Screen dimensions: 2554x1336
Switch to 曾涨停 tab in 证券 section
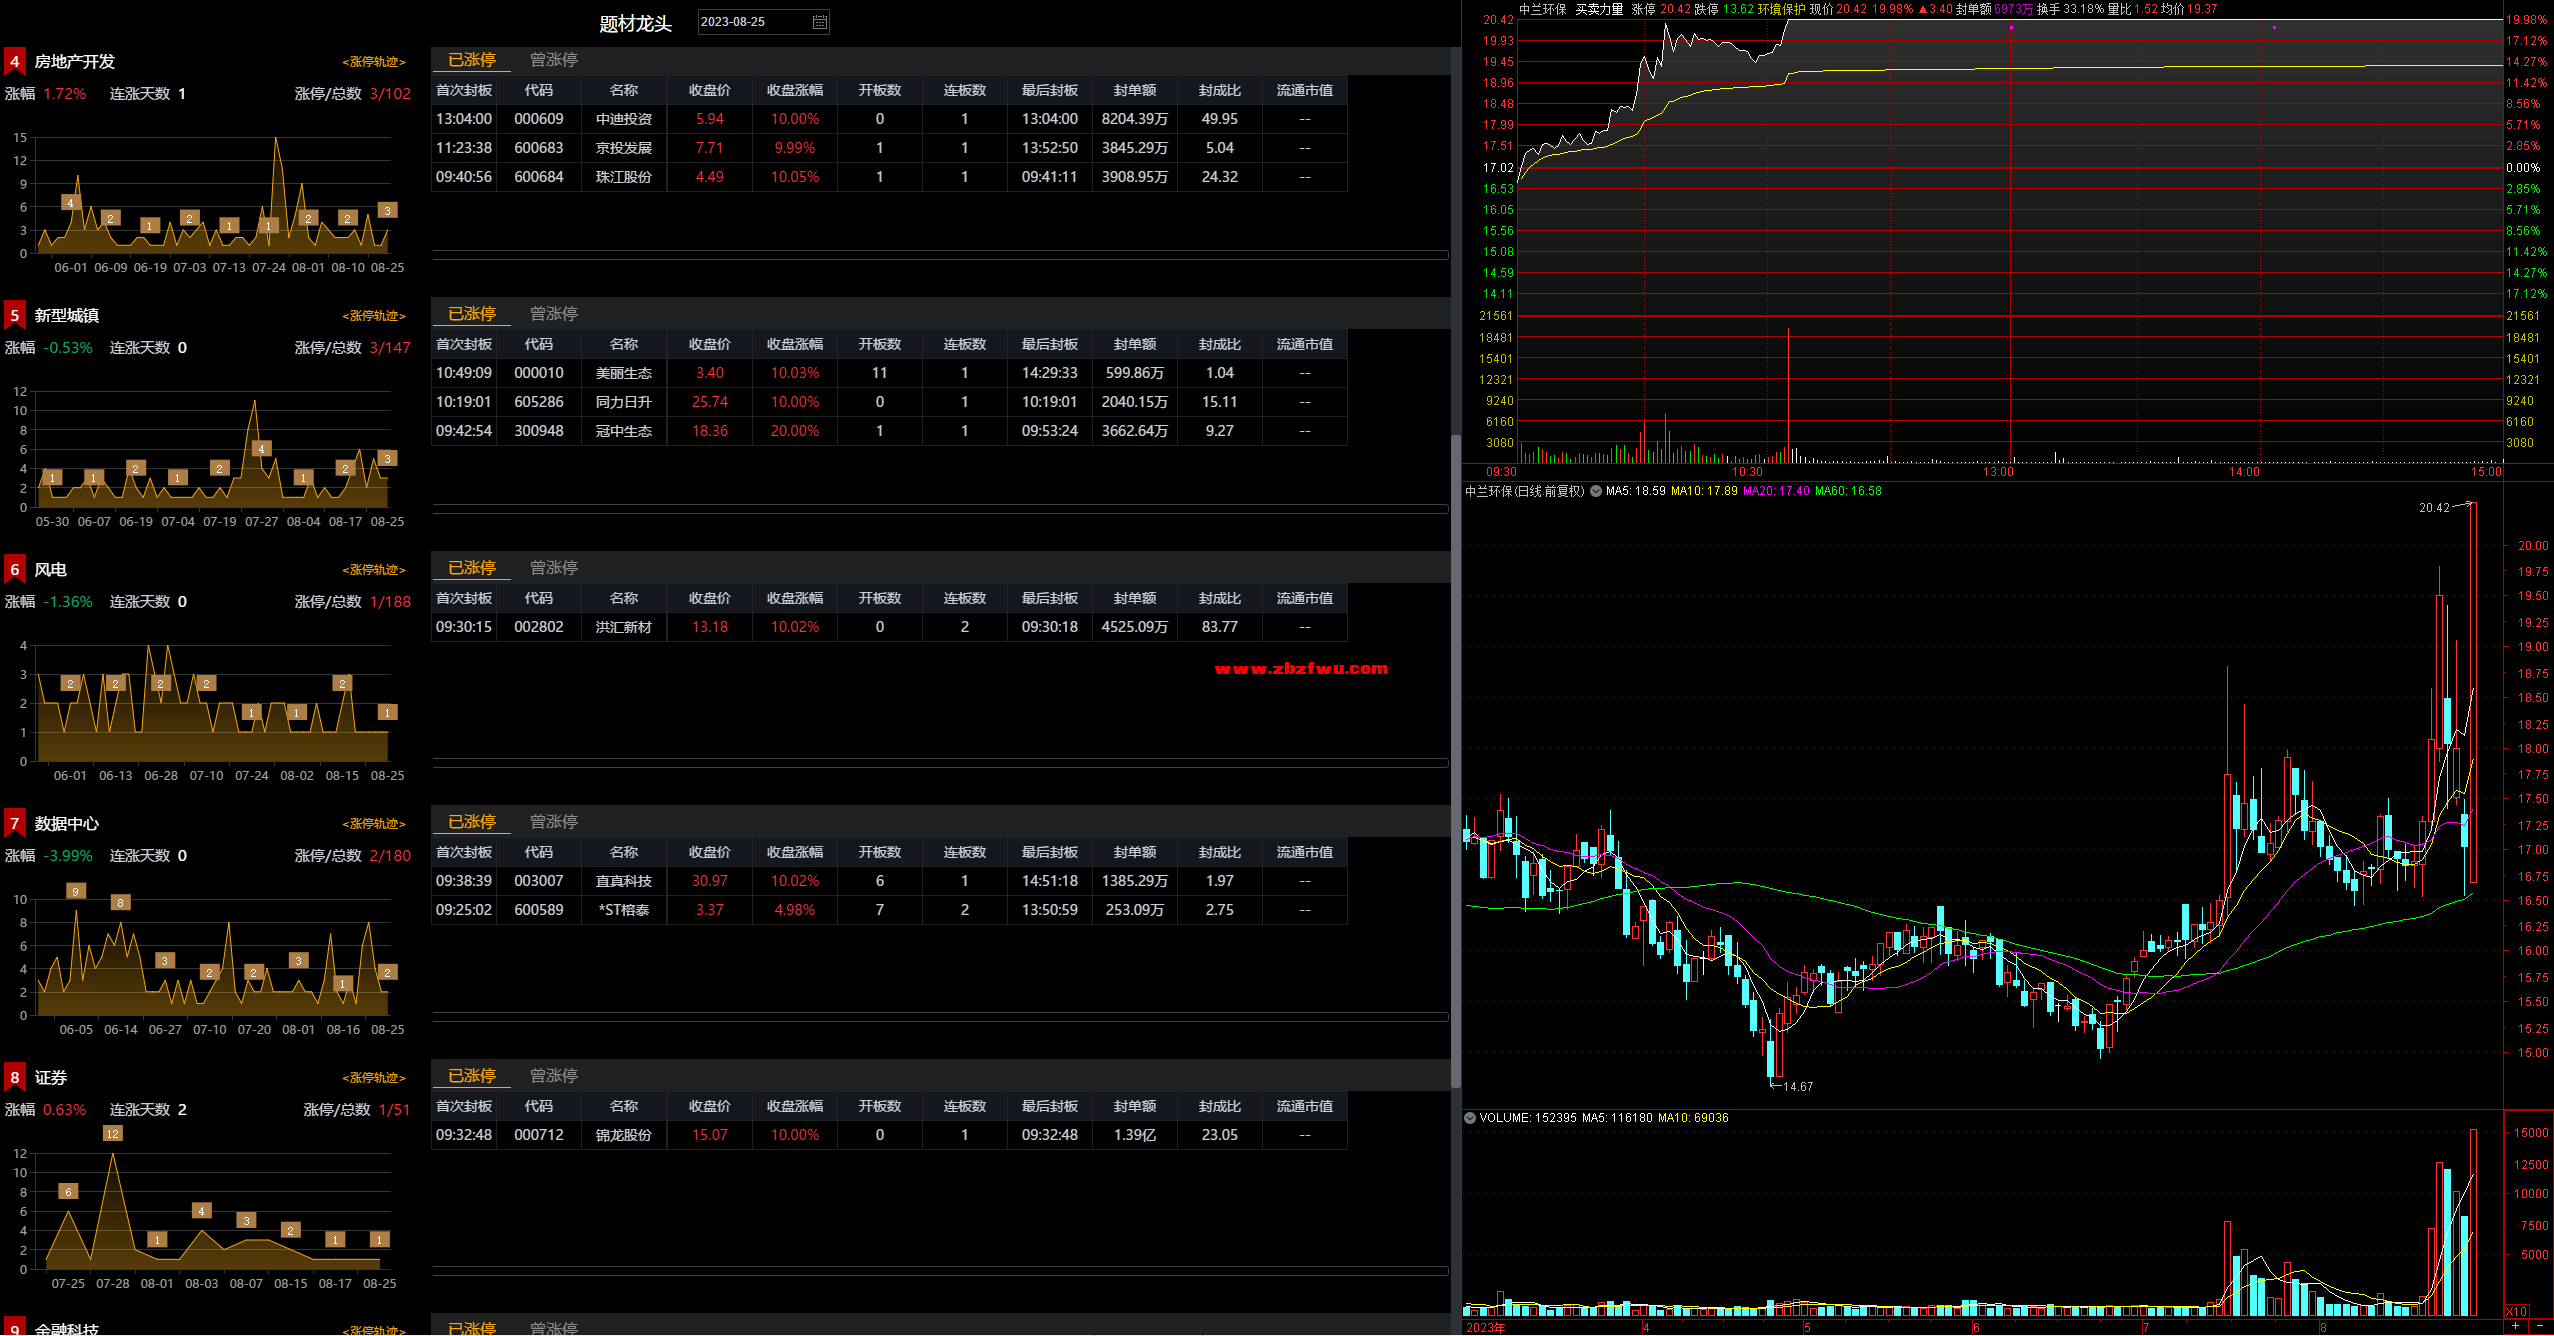pyautogui.click(x=554, y=1076)
